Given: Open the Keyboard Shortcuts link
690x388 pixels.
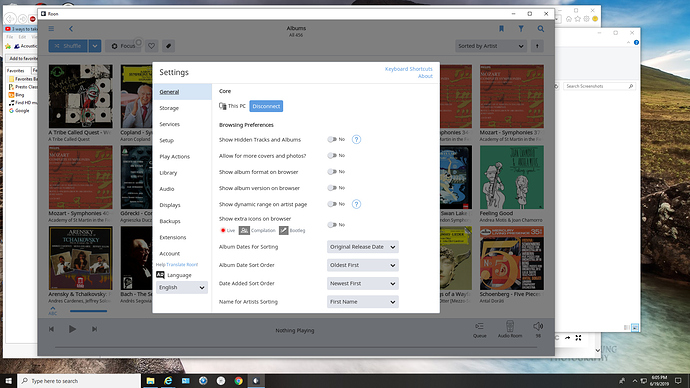Looking at the screenshot, I should coord(408,69).
